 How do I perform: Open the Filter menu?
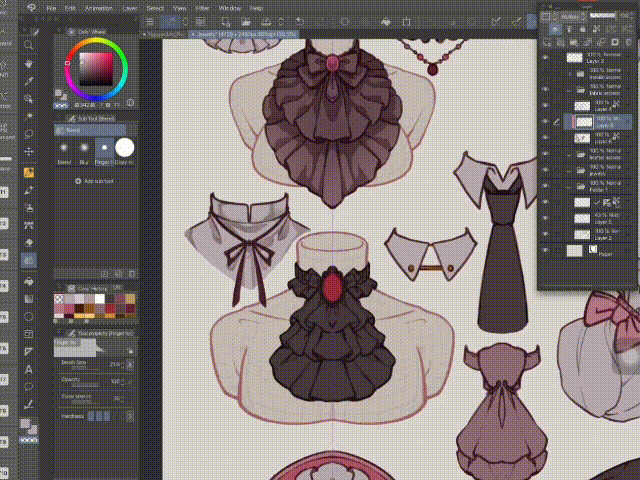click(x=203, y=7)
